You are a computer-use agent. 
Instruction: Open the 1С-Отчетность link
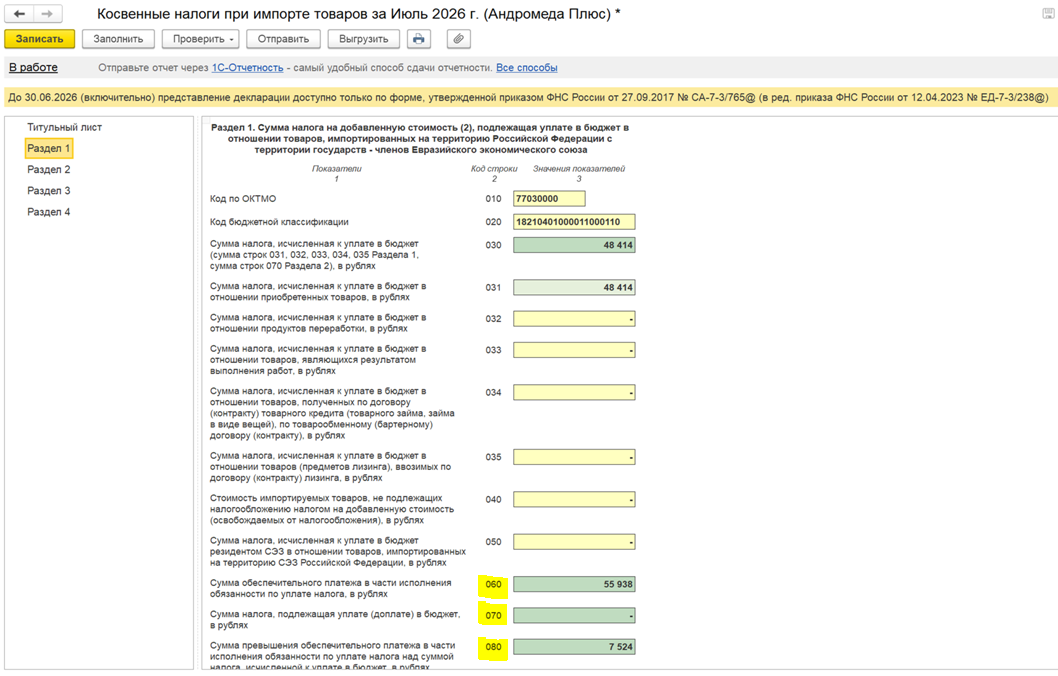point(248,67)
